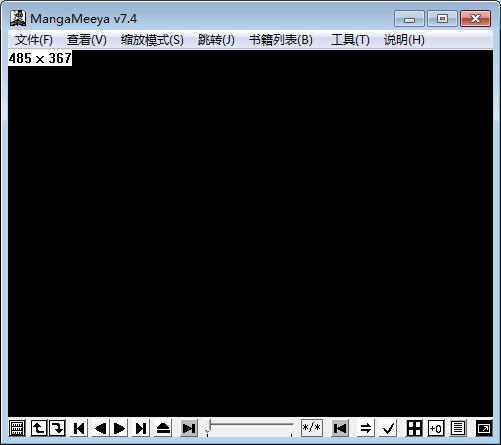The width and height of the screenshot is (501, 445).
Task: Open the 查看(V) menu
Action: pos(87,40)
